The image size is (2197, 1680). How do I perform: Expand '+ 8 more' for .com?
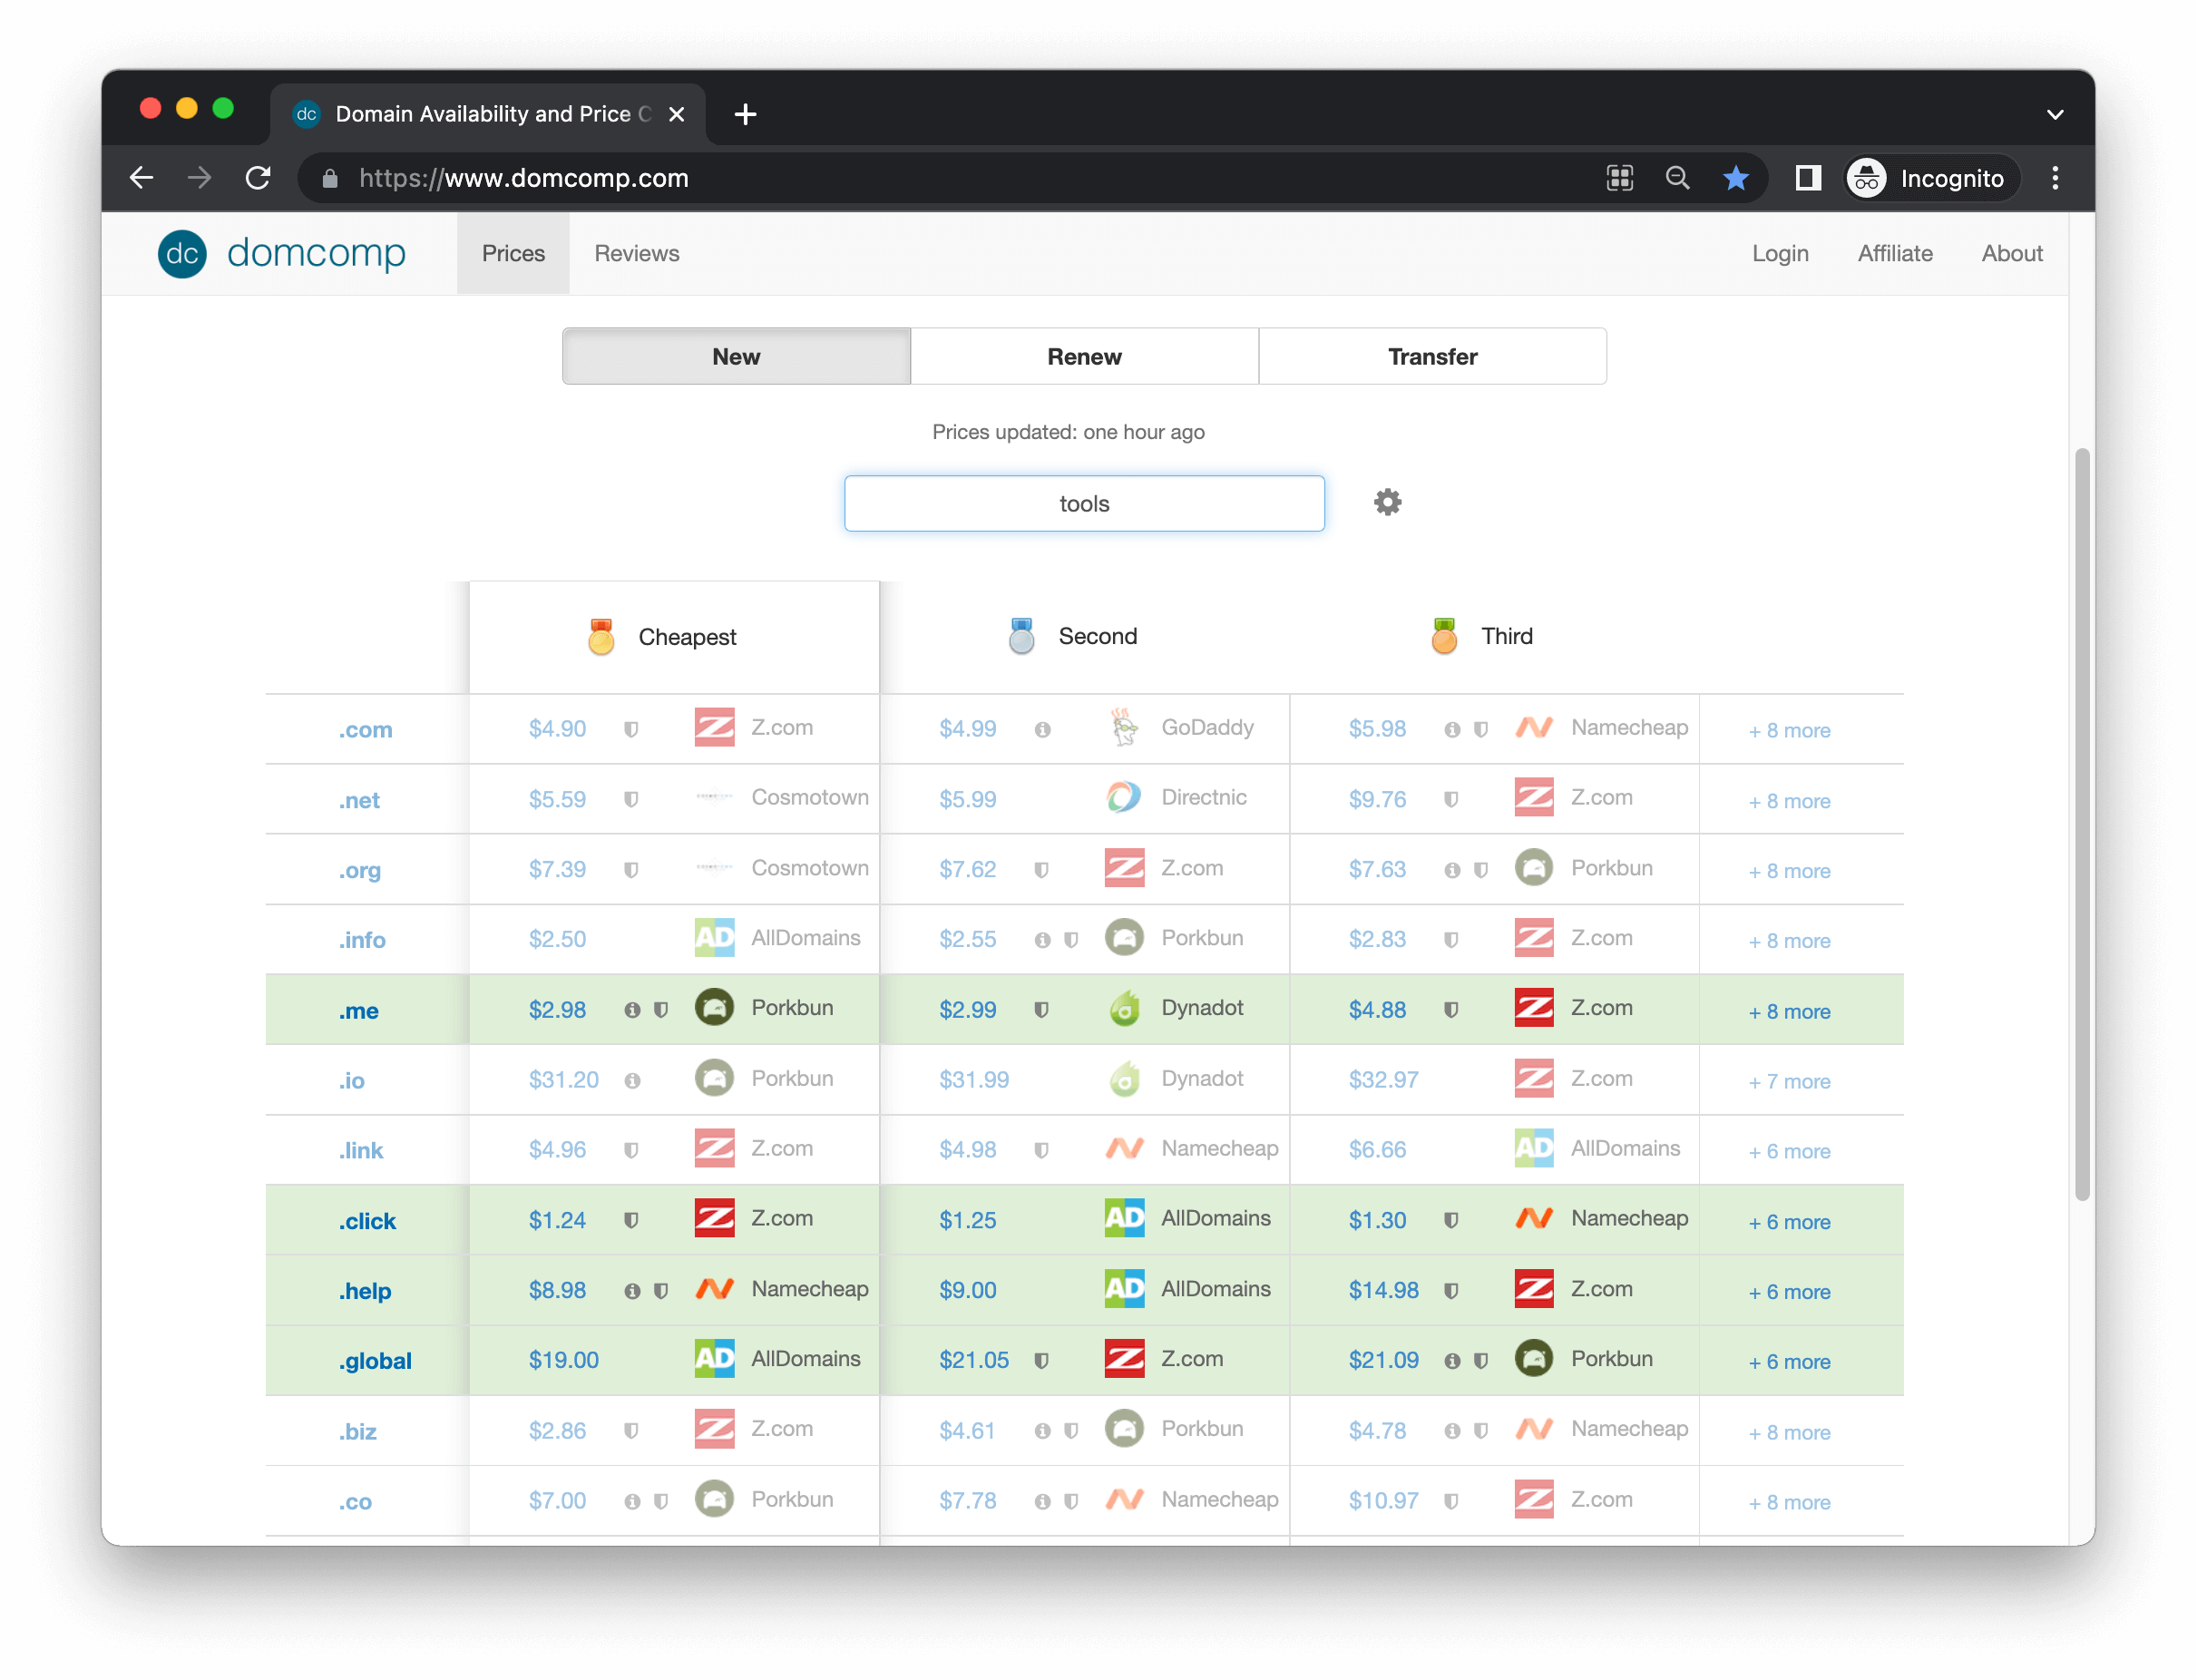[x=1789, y=731]
